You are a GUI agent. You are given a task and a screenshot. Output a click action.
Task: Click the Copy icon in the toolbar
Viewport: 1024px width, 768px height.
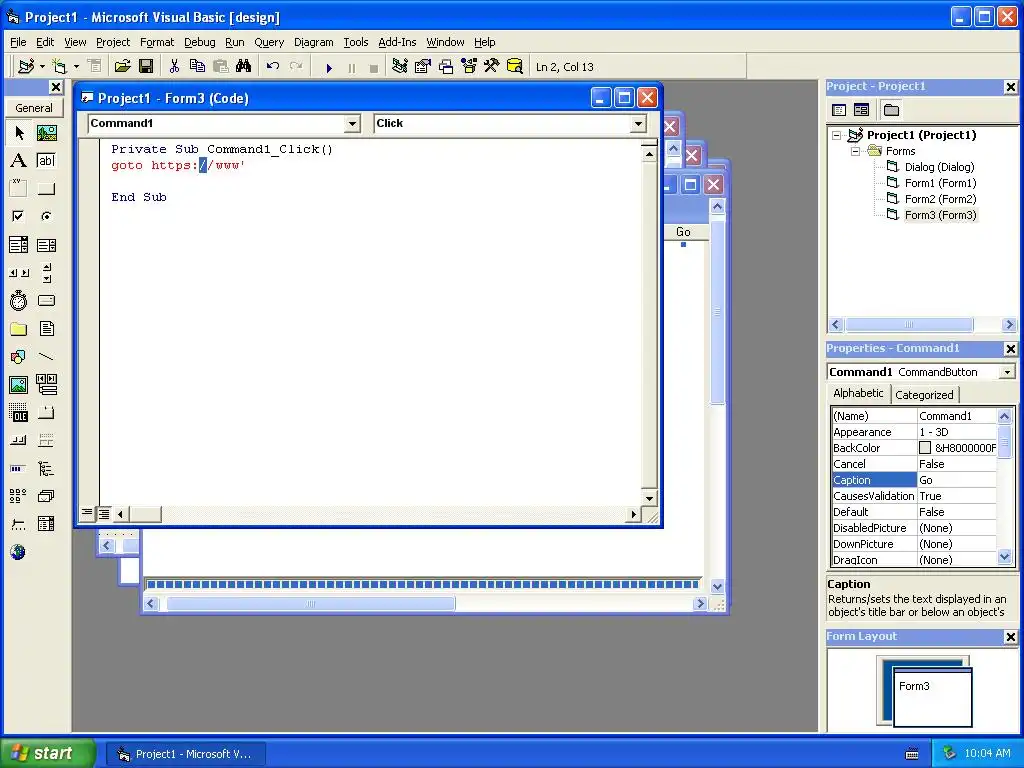(x=197, y=67)
